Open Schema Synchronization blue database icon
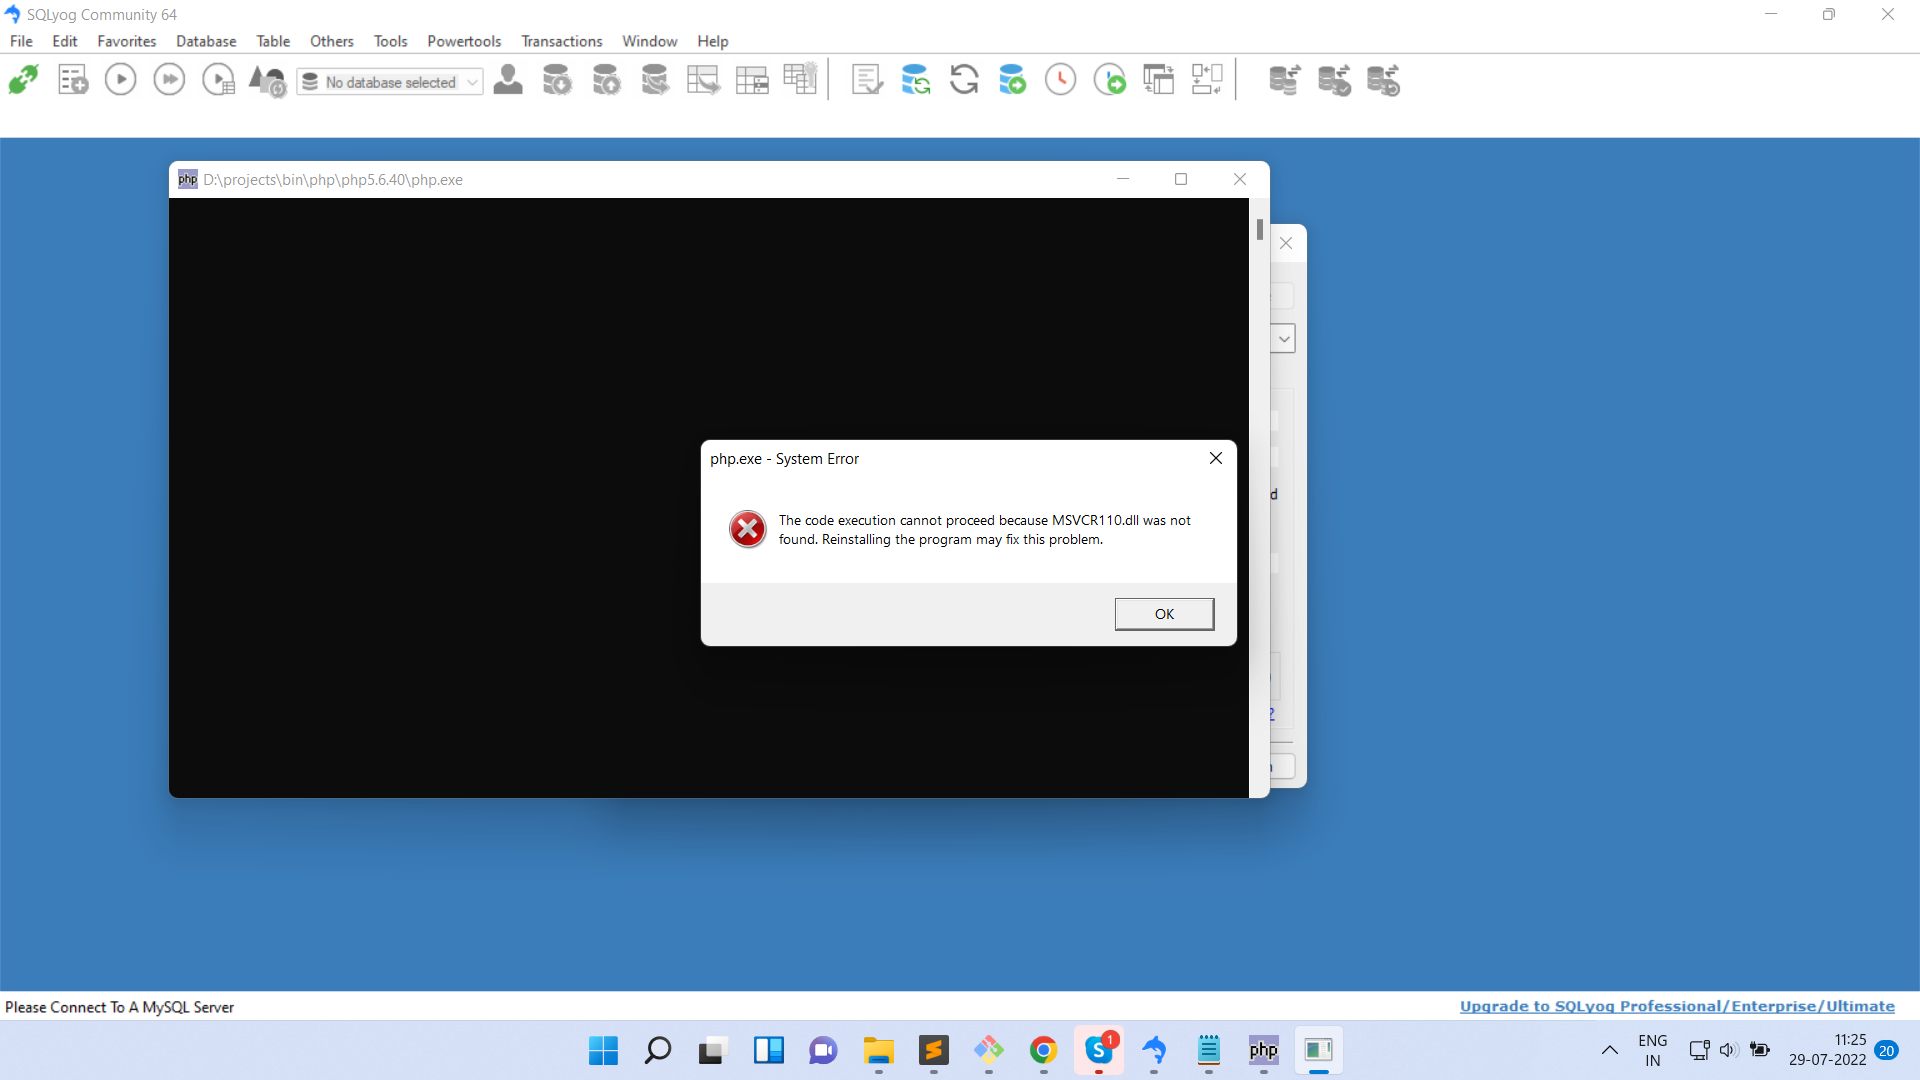 [916, 80]
